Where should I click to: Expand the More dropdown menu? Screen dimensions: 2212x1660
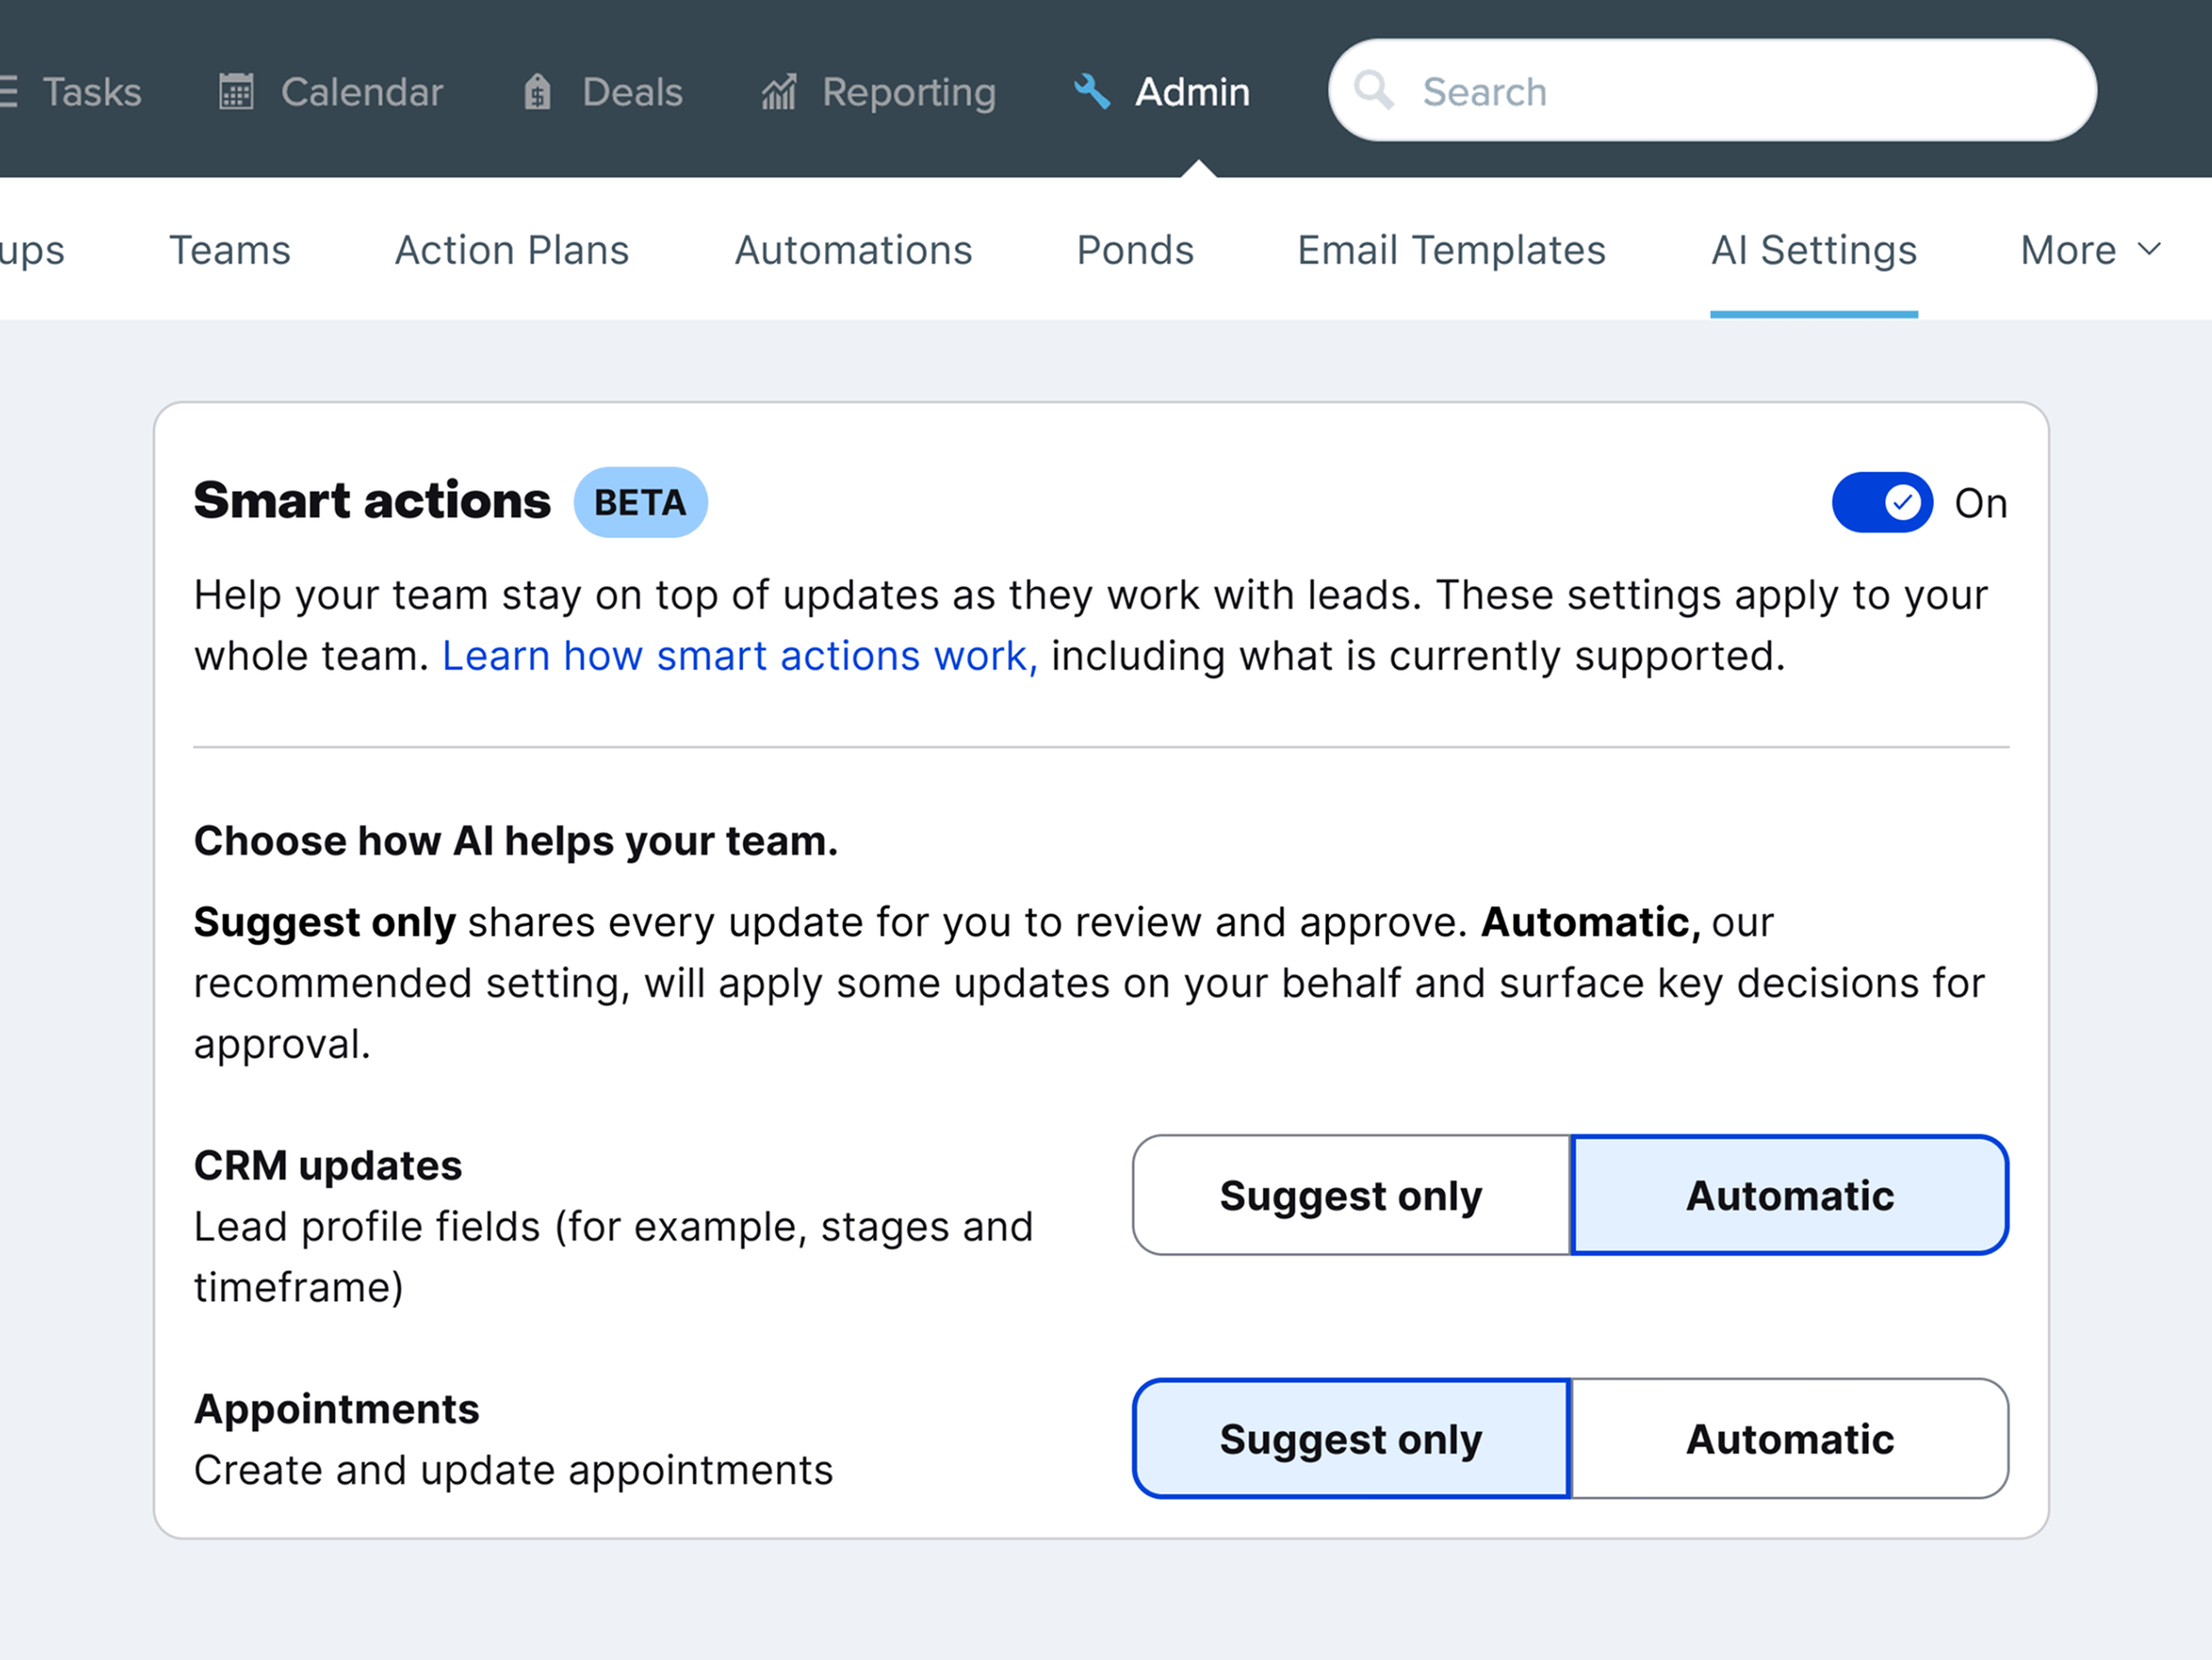[2091, 250]
